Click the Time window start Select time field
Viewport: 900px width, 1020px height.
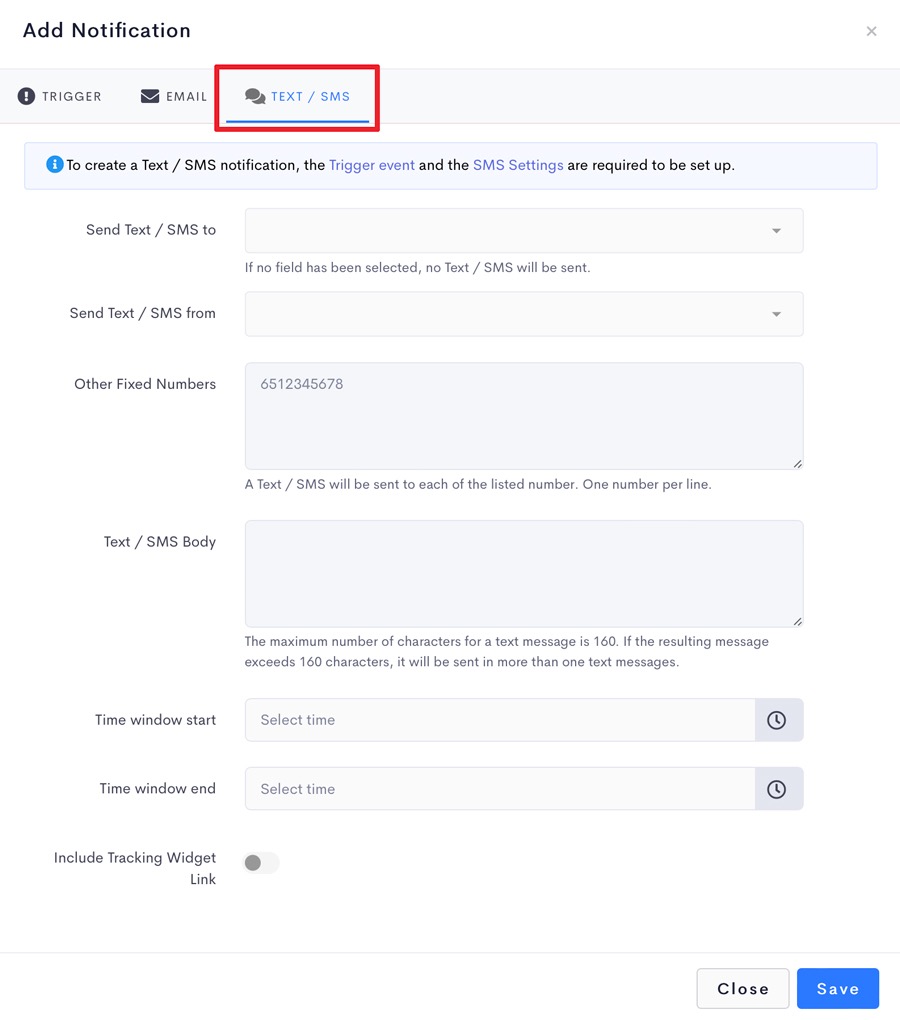pyautogui.click(x=500, y=720)
